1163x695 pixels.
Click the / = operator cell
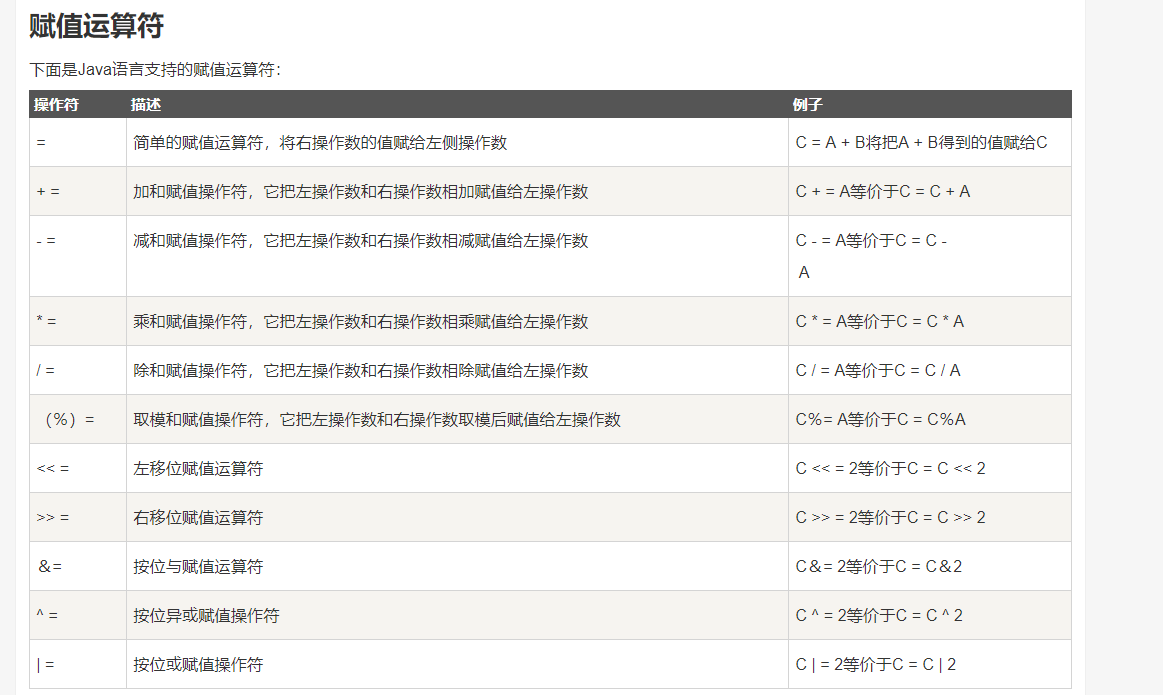coord(45,371)
